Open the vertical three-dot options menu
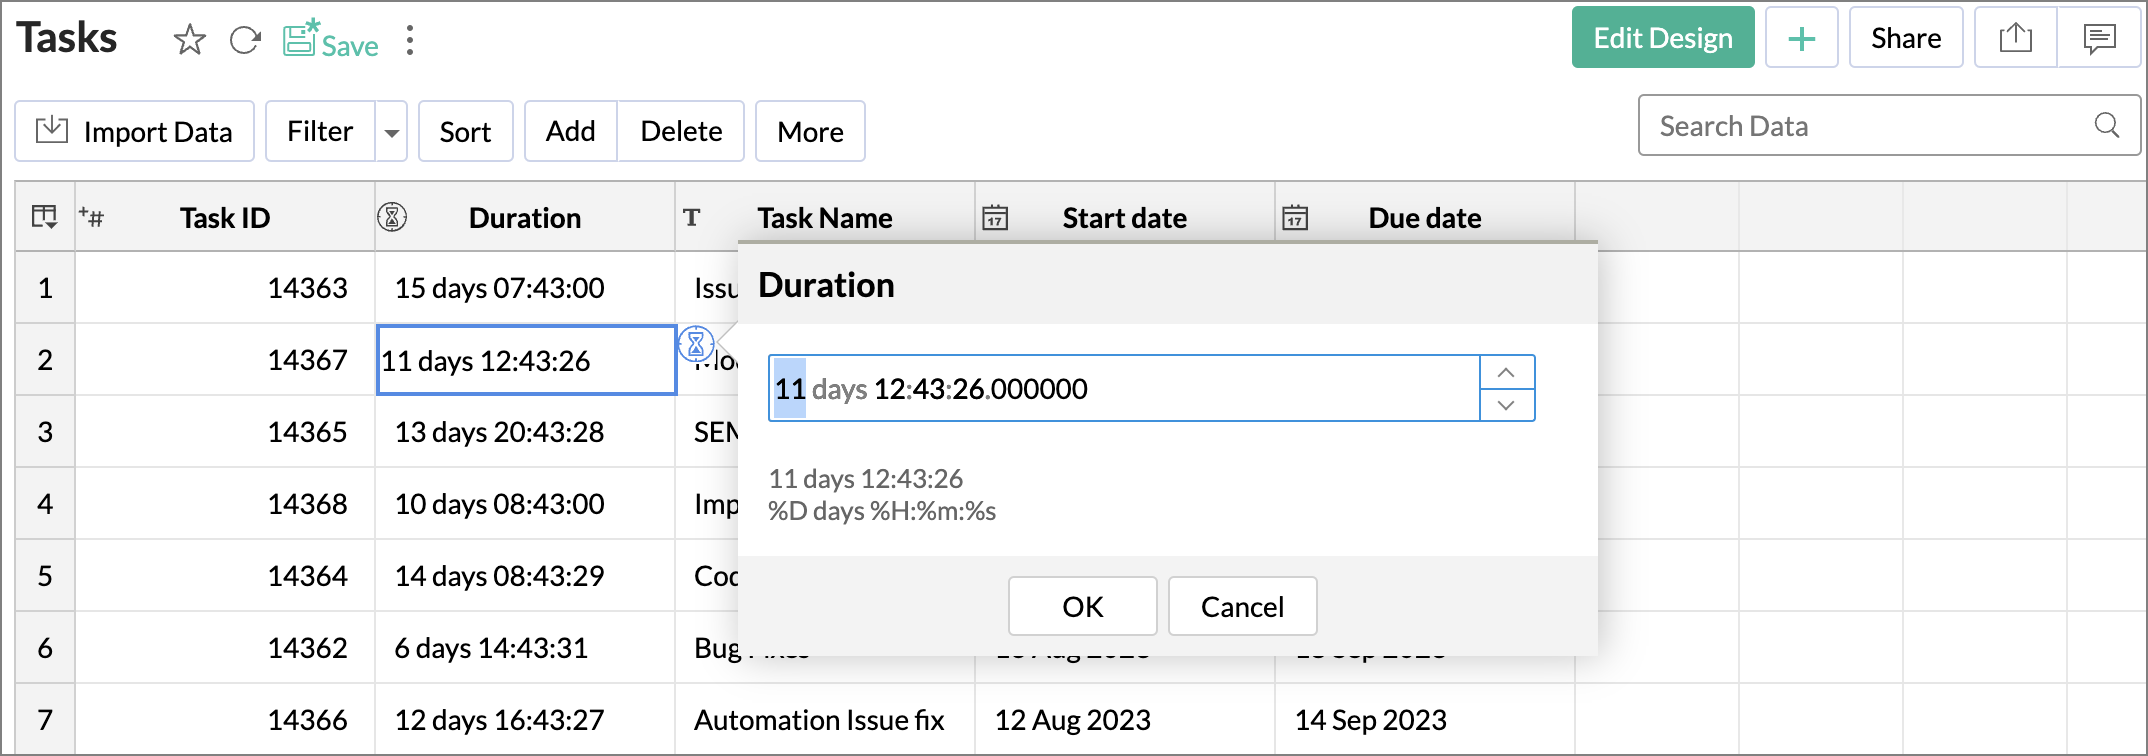Viewport: 2148px width, 756px height. coord(410,40)
